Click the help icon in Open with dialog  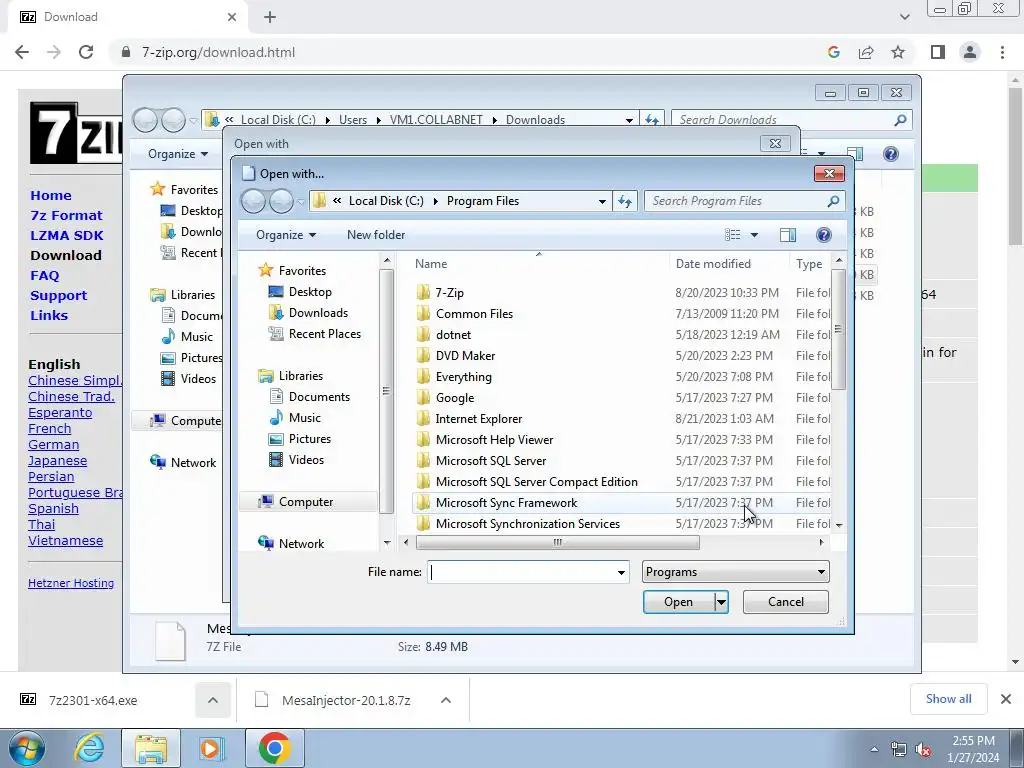pos(824,234)
